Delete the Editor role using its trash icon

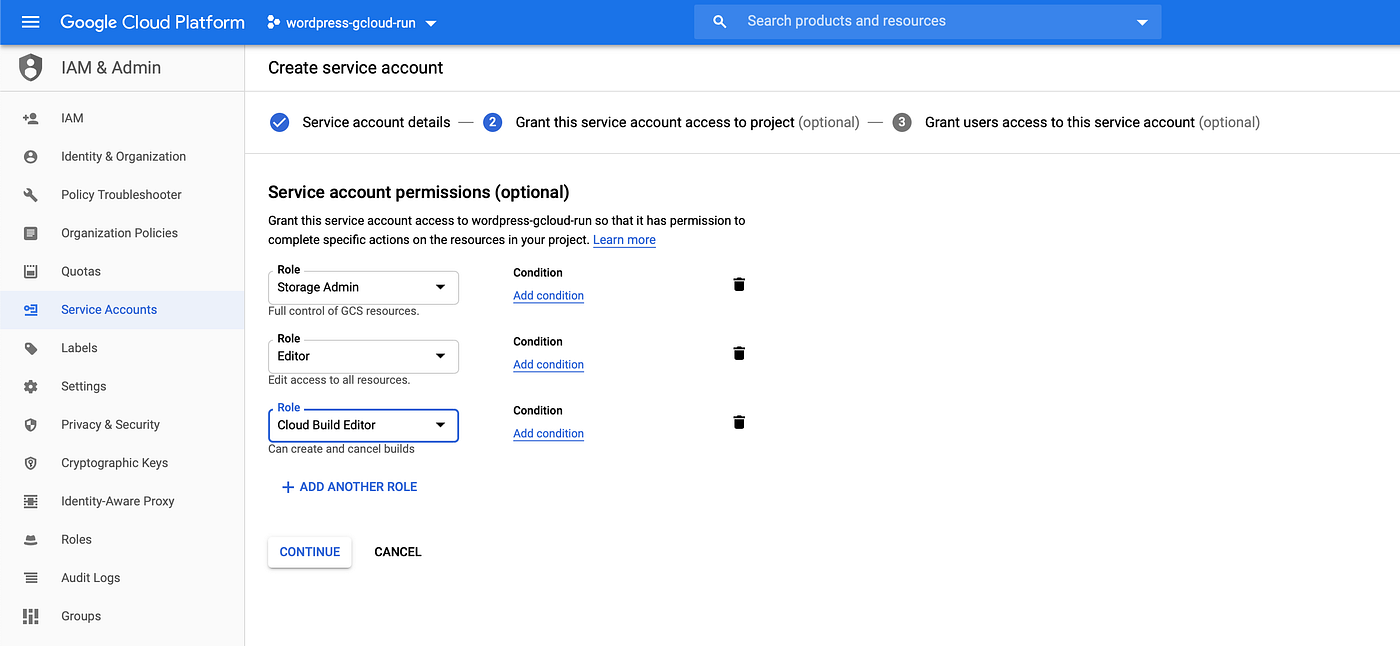tap(738, 352)
